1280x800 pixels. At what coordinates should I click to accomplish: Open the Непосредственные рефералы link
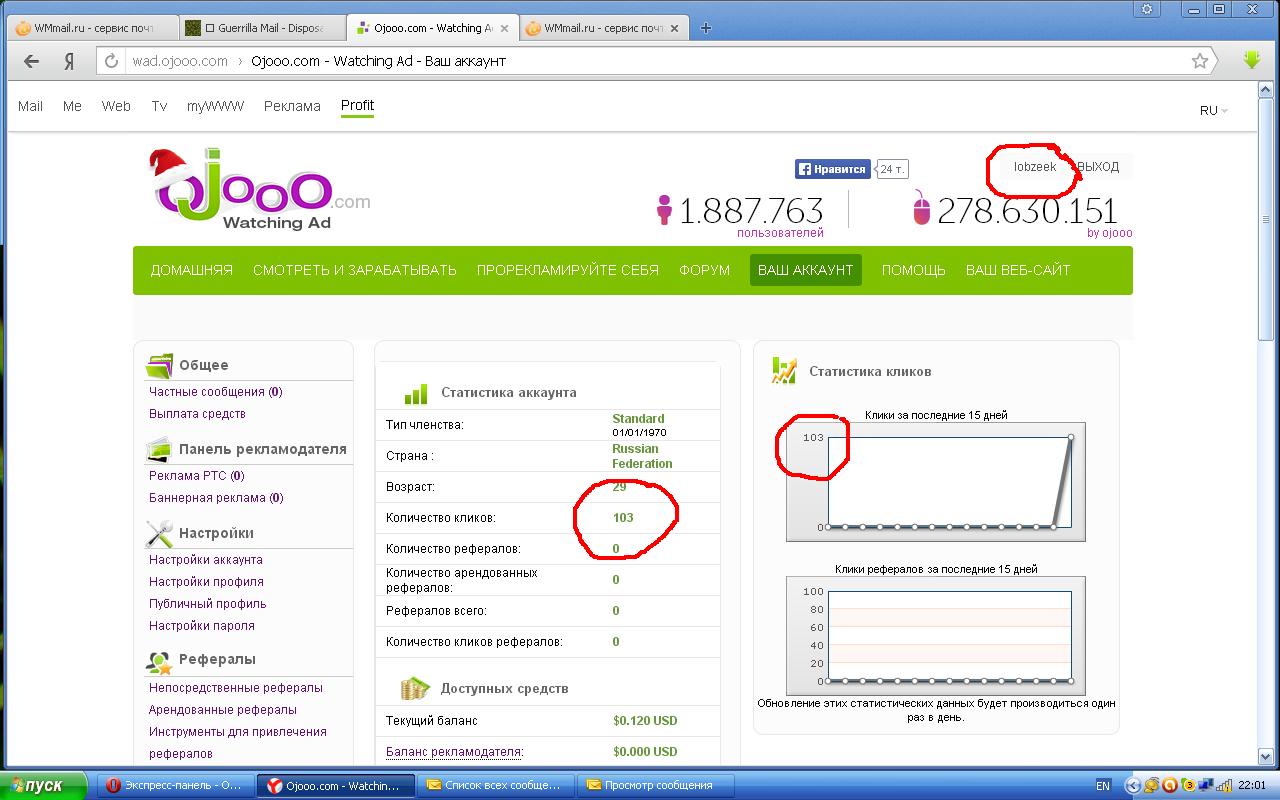pos(236,688)
